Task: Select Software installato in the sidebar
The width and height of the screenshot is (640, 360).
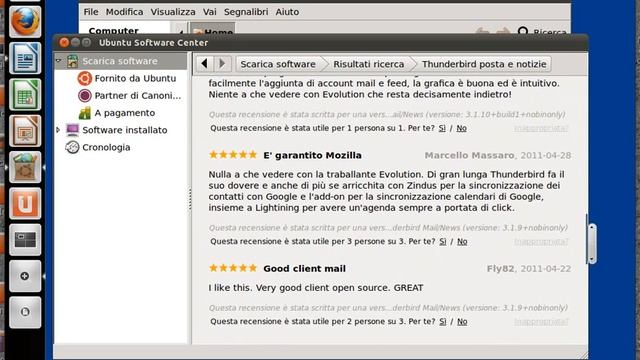Action: click(x=124, y=130)
